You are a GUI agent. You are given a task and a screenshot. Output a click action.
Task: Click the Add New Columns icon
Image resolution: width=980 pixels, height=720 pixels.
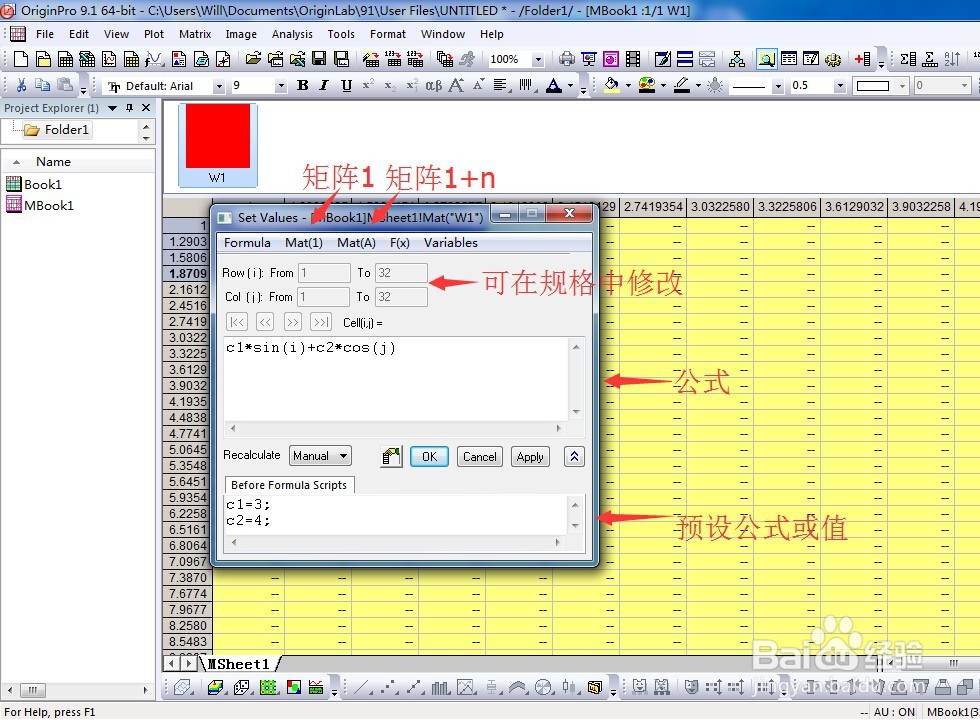pos(862,59)
